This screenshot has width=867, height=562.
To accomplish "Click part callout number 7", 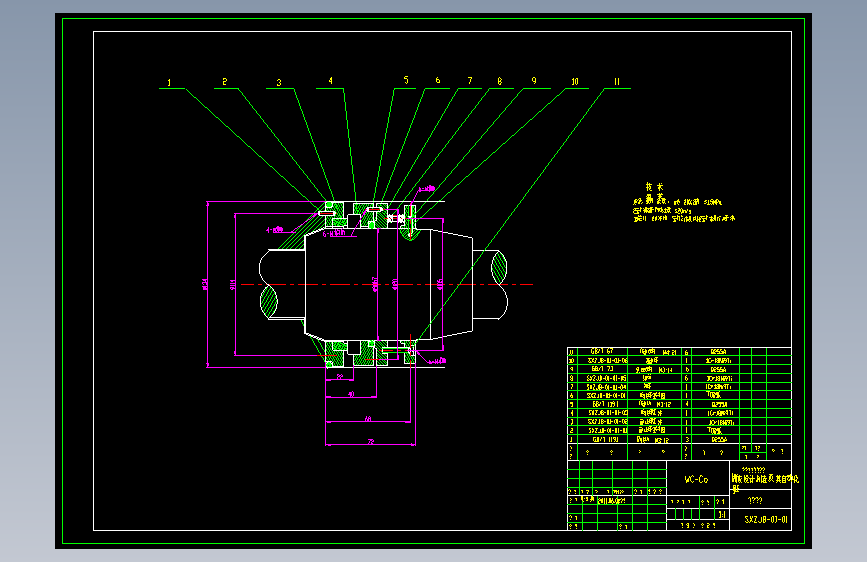I will point(470,81).
